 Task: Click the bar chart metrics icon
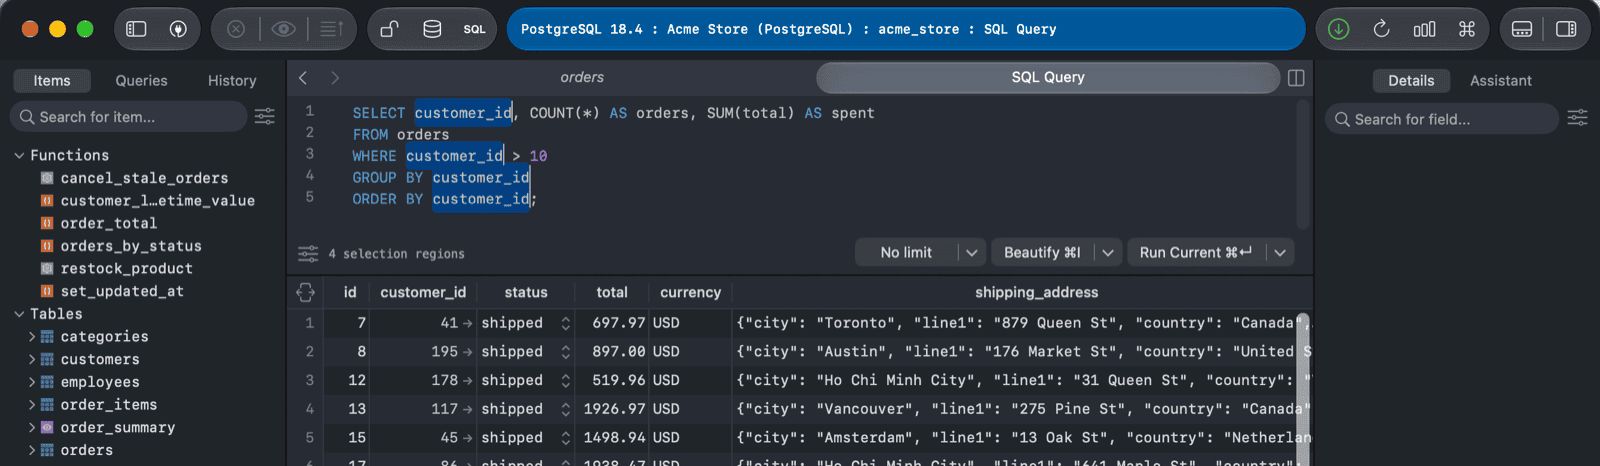click(1424, 29)
